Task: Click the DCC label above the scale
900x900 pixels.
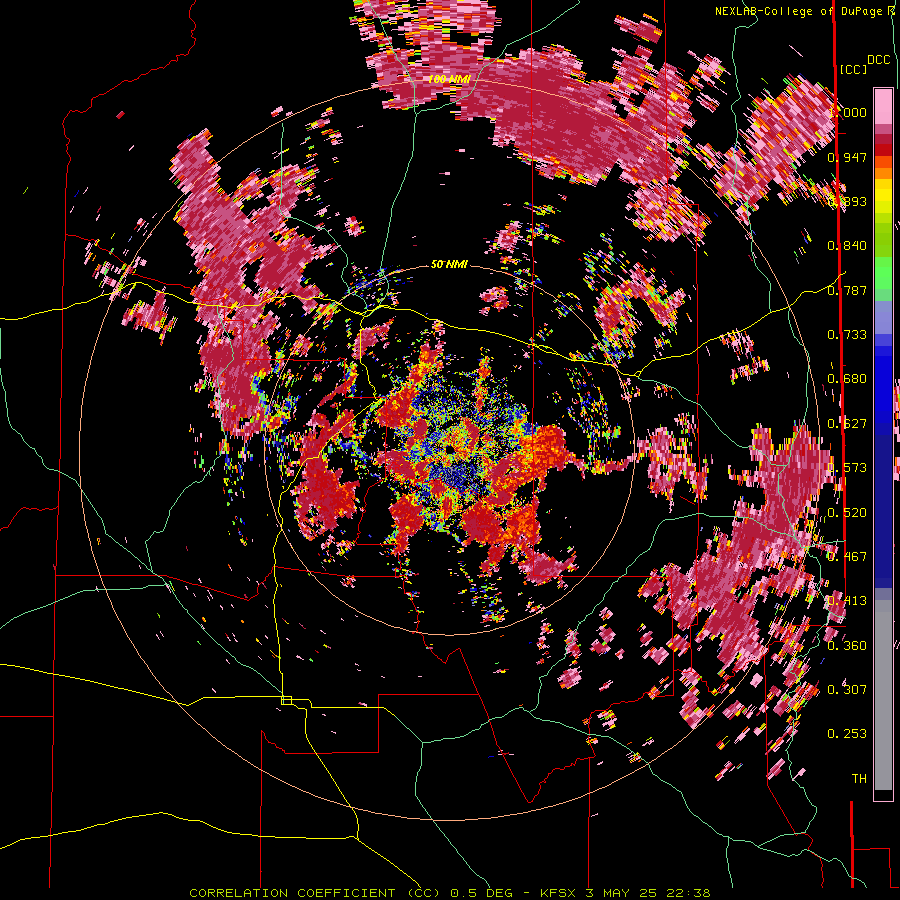Action: (x=878, y=60)
